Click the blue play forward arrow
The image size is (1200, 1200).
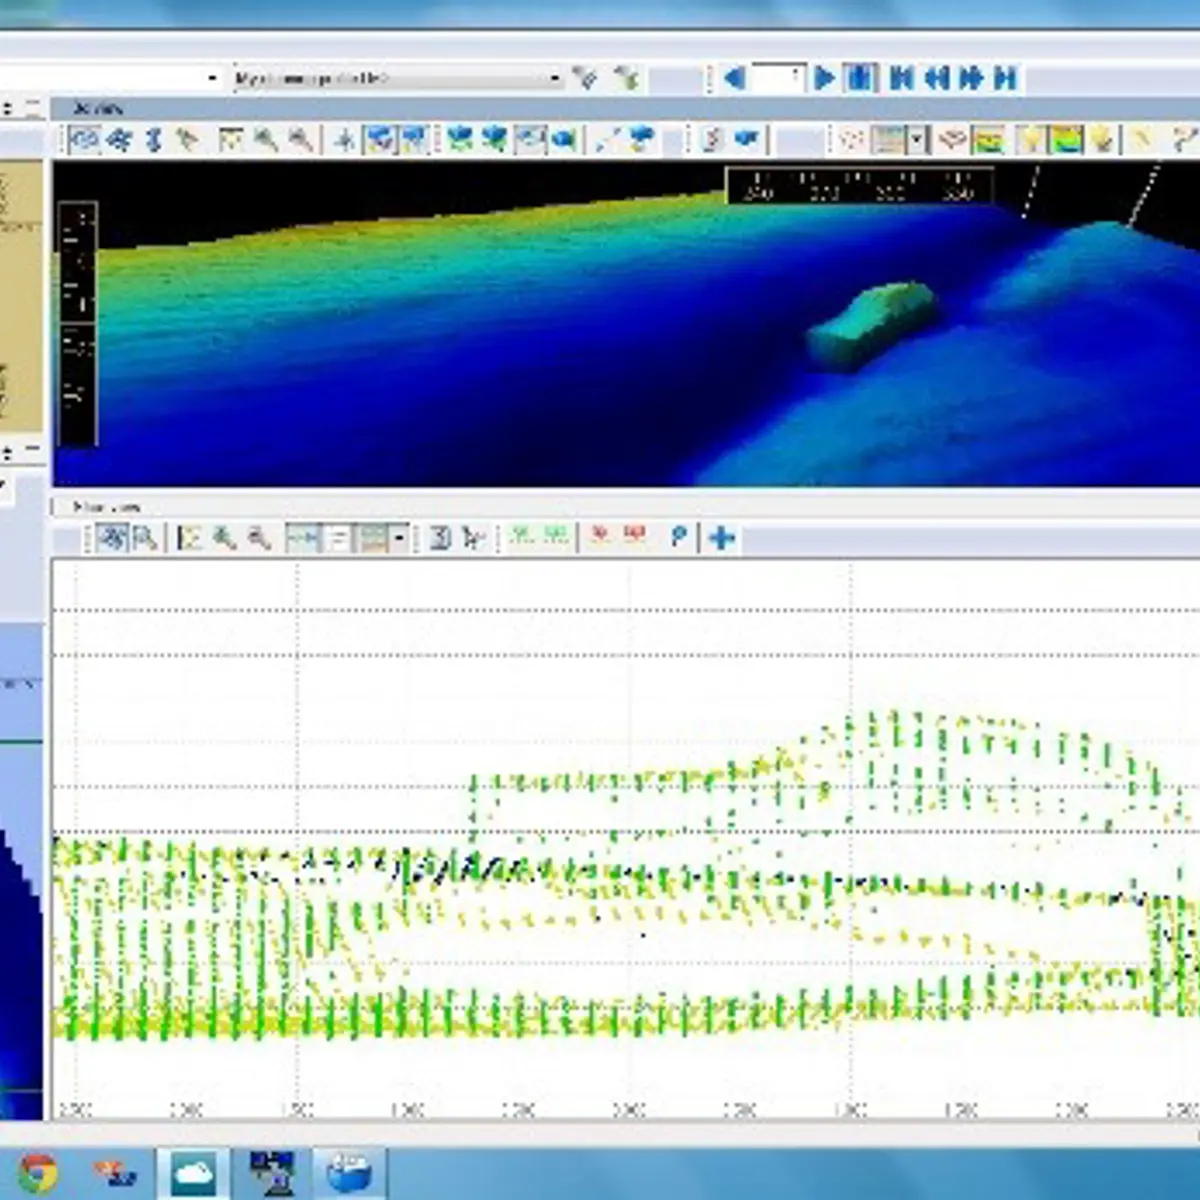[x=824, y=78]
